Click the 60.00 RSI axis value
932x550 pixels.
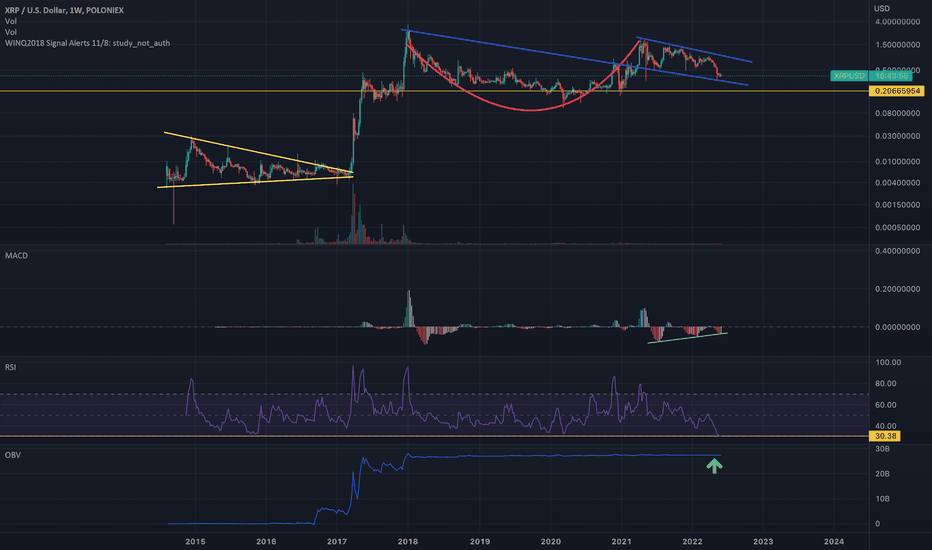click(886, 405)
